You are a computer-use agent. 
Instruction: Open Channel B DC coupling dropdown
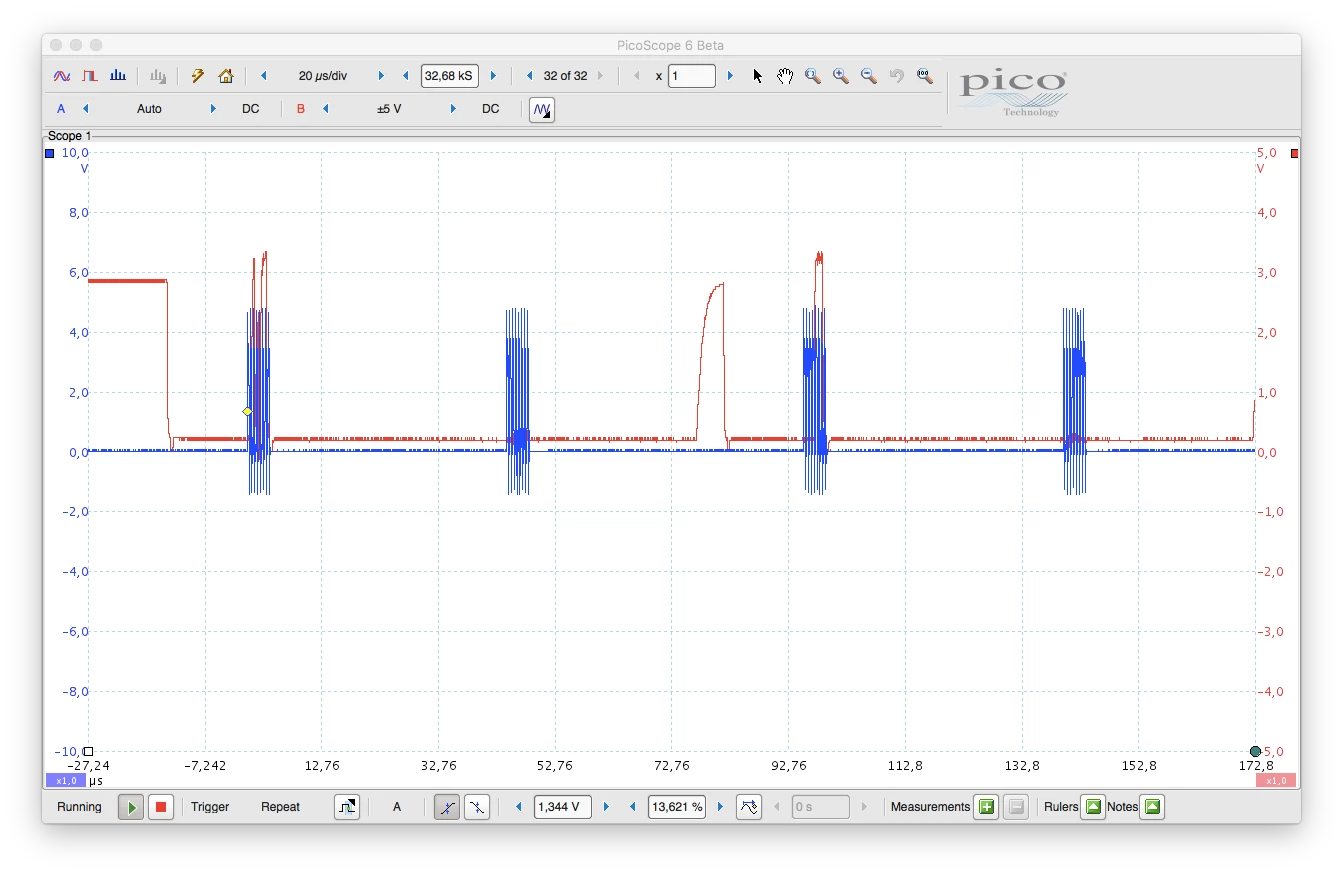[x=491, y=109]
